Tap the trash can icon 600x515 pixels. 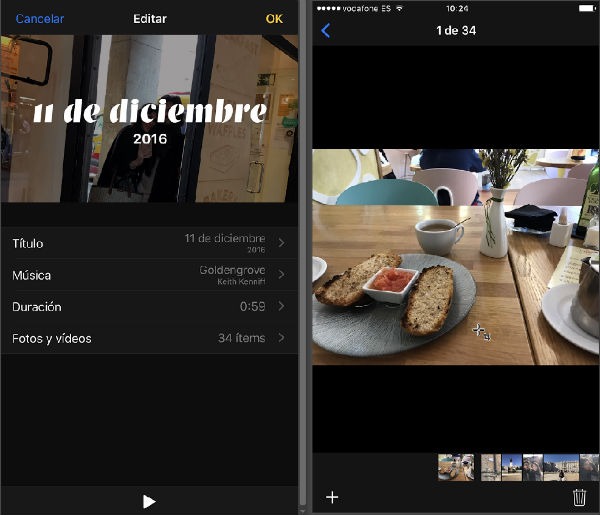coord(579,497)
